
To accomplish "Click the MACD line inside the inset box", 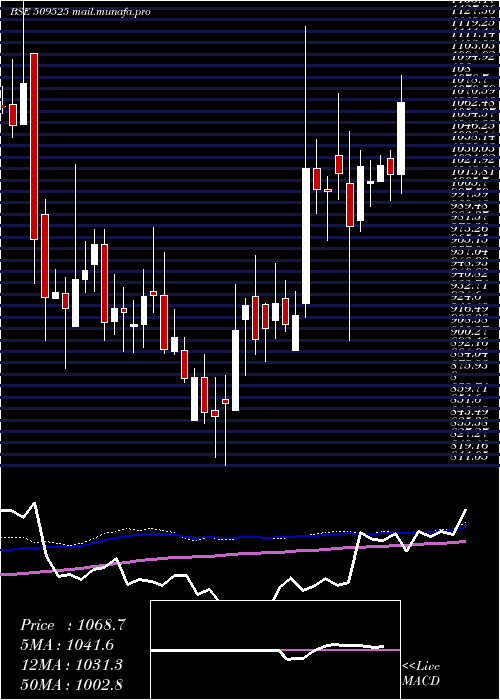I will 268,650.
